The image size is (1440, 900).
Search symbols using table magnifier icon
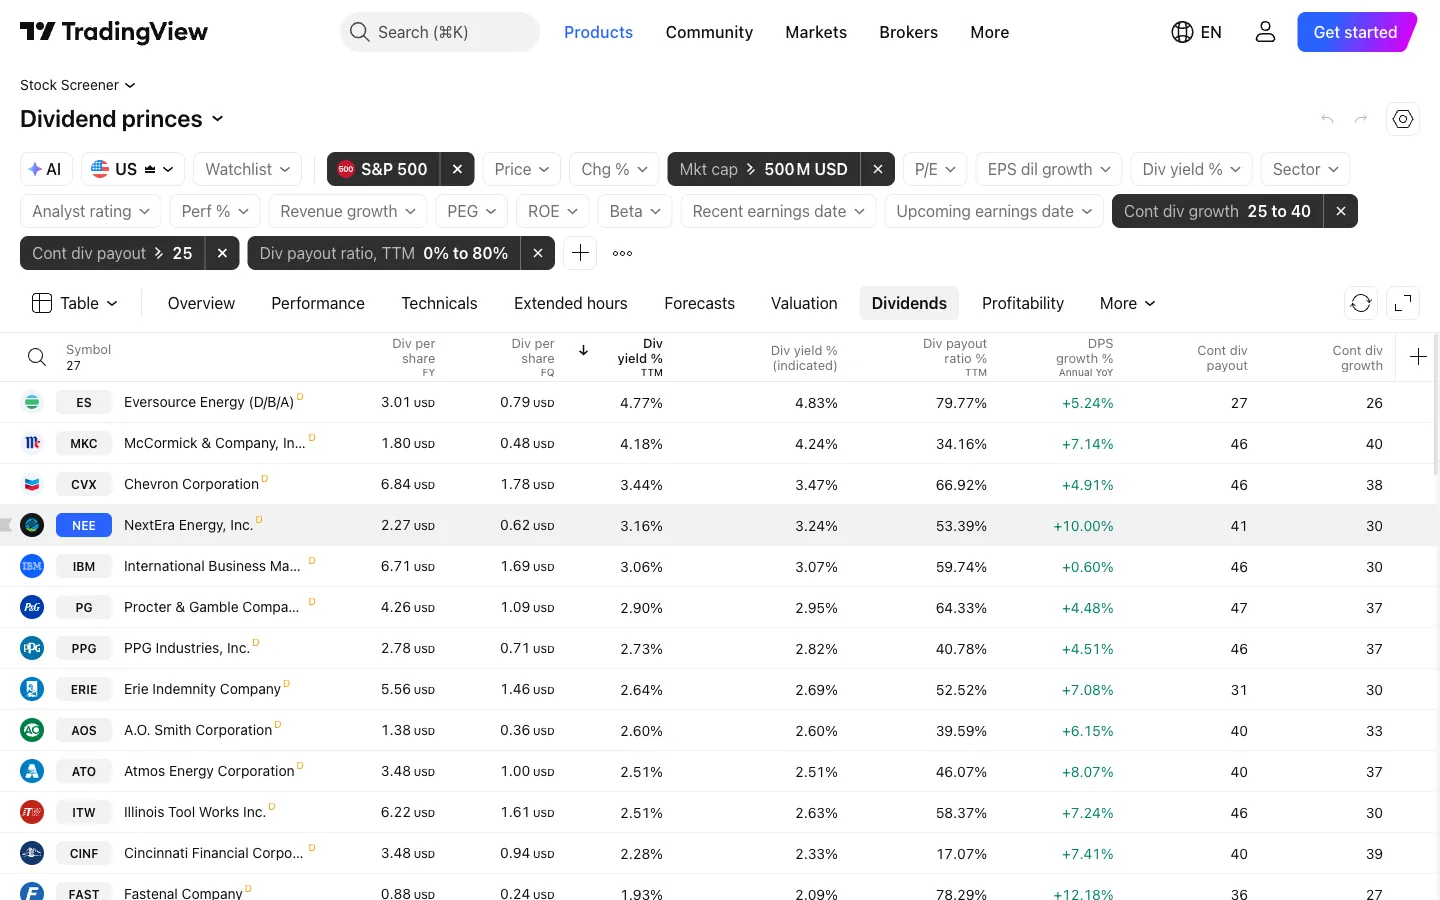point(37,357)
